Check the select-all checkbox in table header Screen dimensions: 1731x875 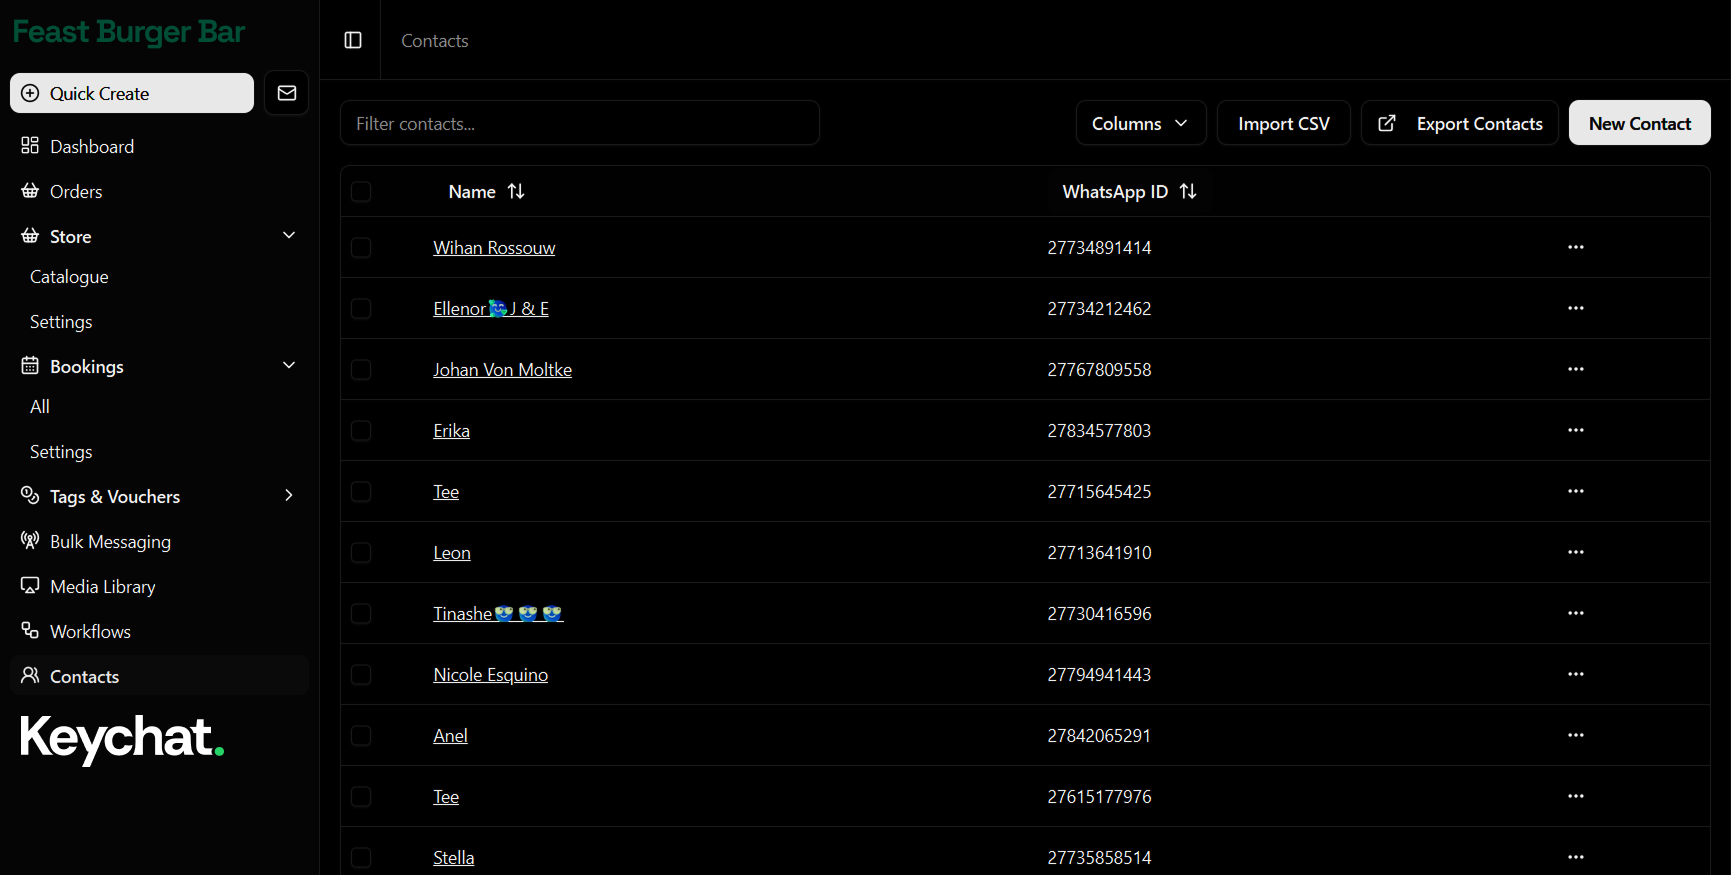(361, 191)
